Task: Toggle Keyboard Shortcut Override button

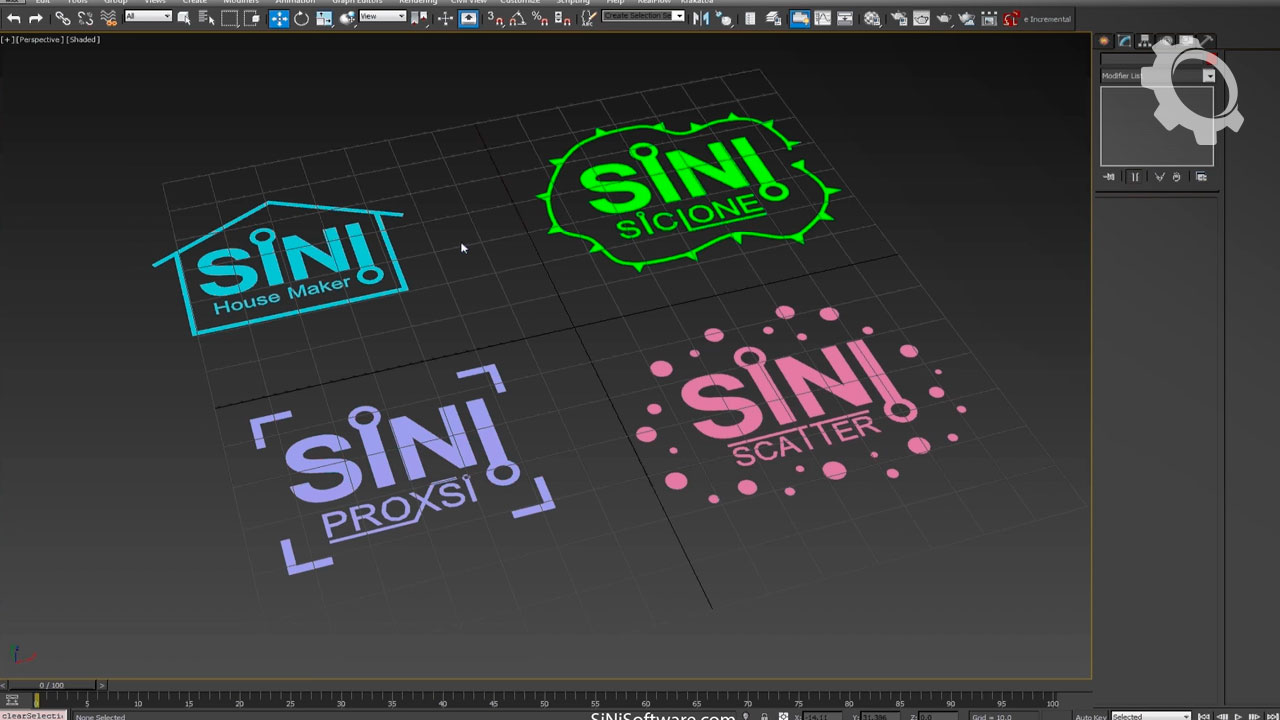Action: (x=468, y=19)
